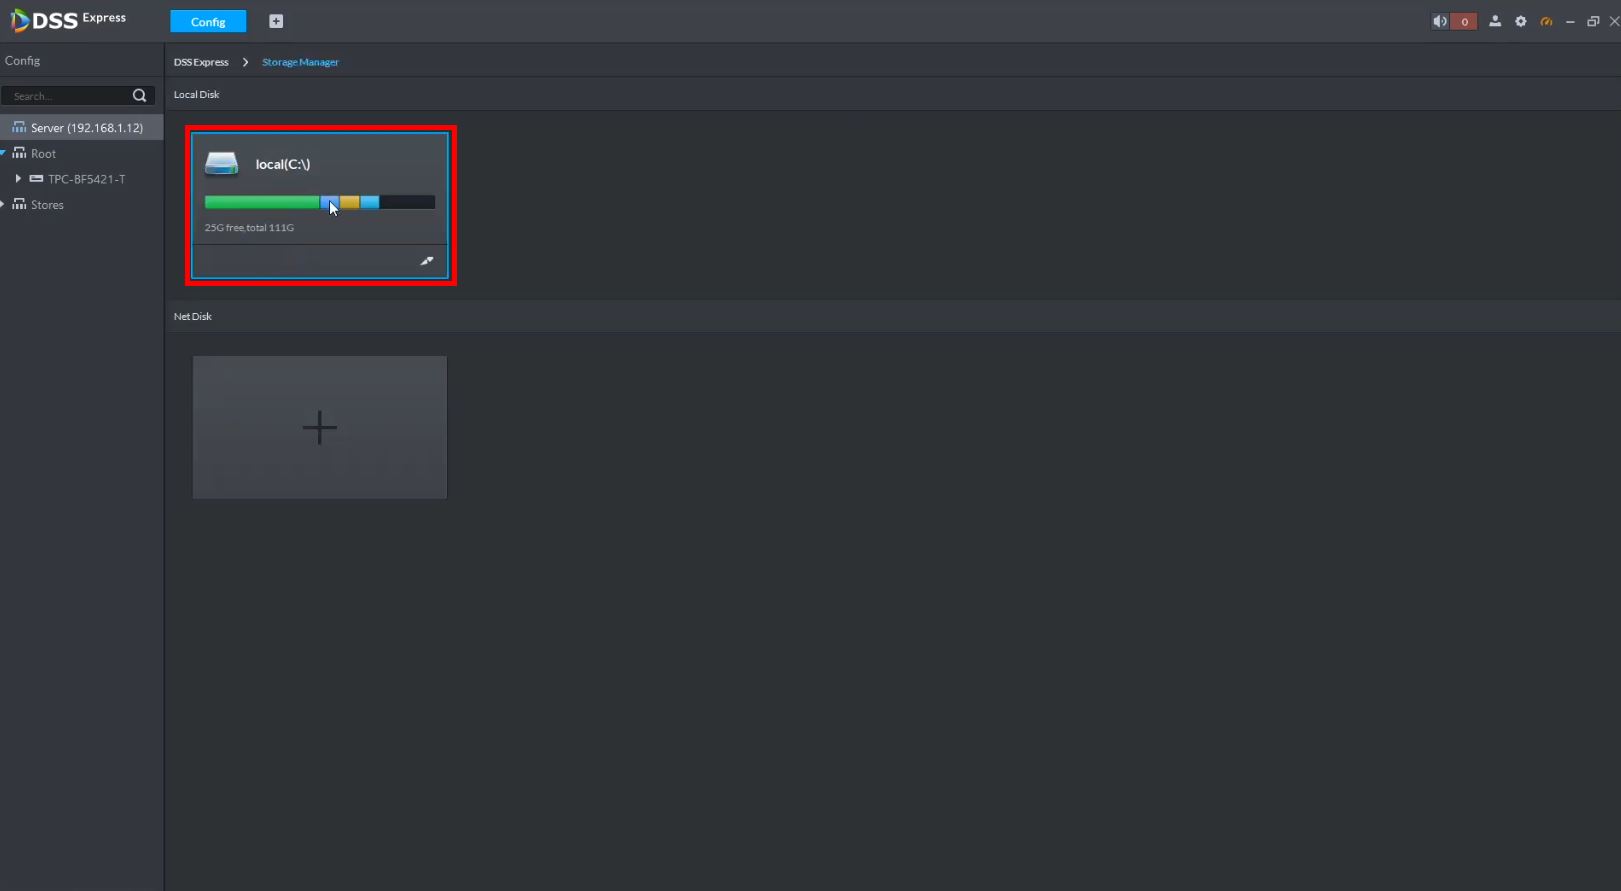Click the green segment of disk usage bar
The image size is (1621, 891).
[x=262, y=202]
